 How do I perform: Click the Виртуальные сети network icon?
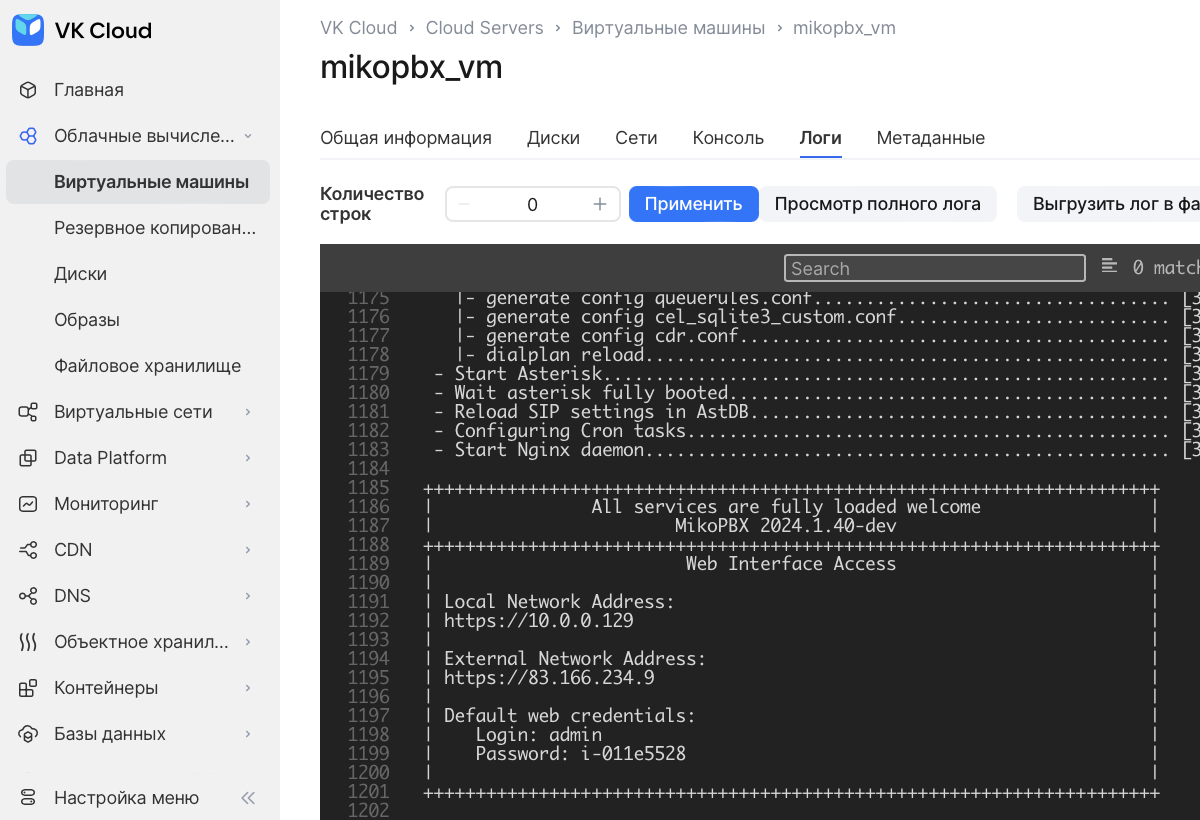pyautogui.click(x=28, y=412)
